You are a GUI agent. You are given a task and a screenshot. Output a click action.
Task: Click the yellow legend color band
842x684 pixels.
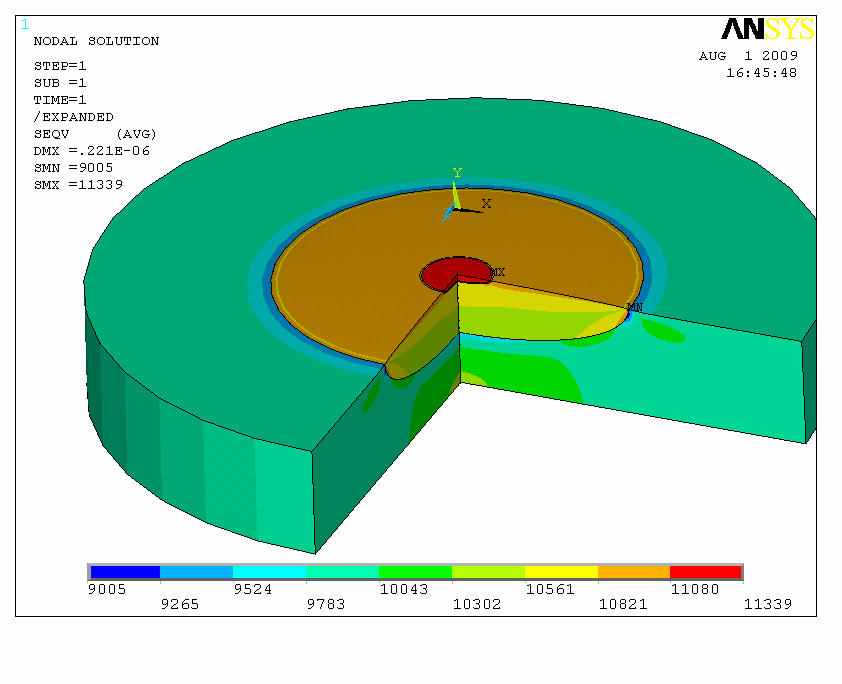(561, 572)
